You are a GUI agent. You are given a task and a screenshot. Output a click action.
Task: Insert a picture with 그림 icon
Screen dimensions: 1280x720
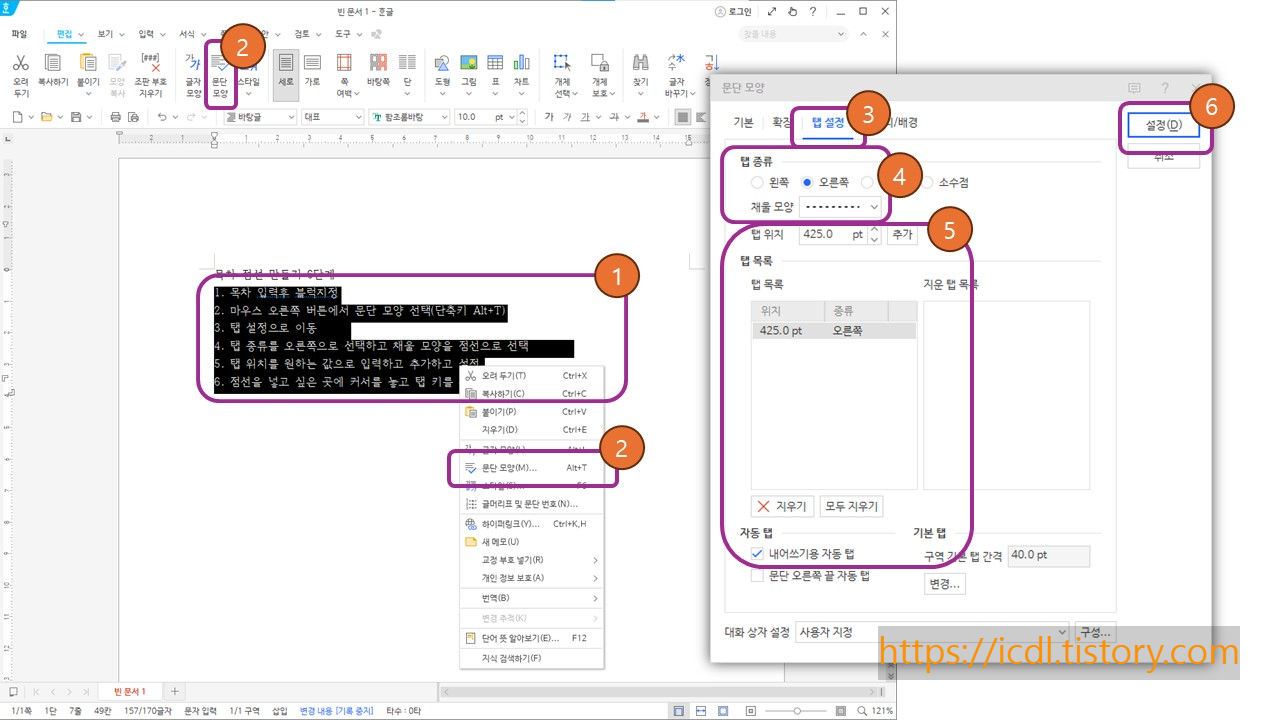point(468,63)
